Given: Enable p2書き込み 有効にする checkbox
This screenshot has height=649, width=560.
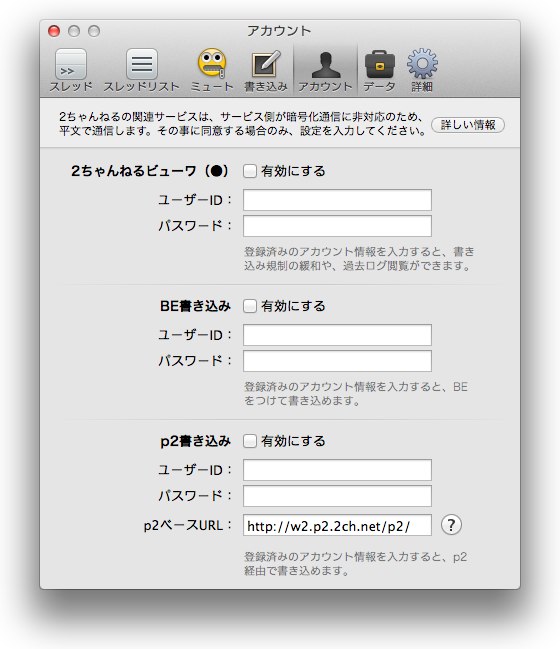Looking at the screenshot, I should coord(250,441).
